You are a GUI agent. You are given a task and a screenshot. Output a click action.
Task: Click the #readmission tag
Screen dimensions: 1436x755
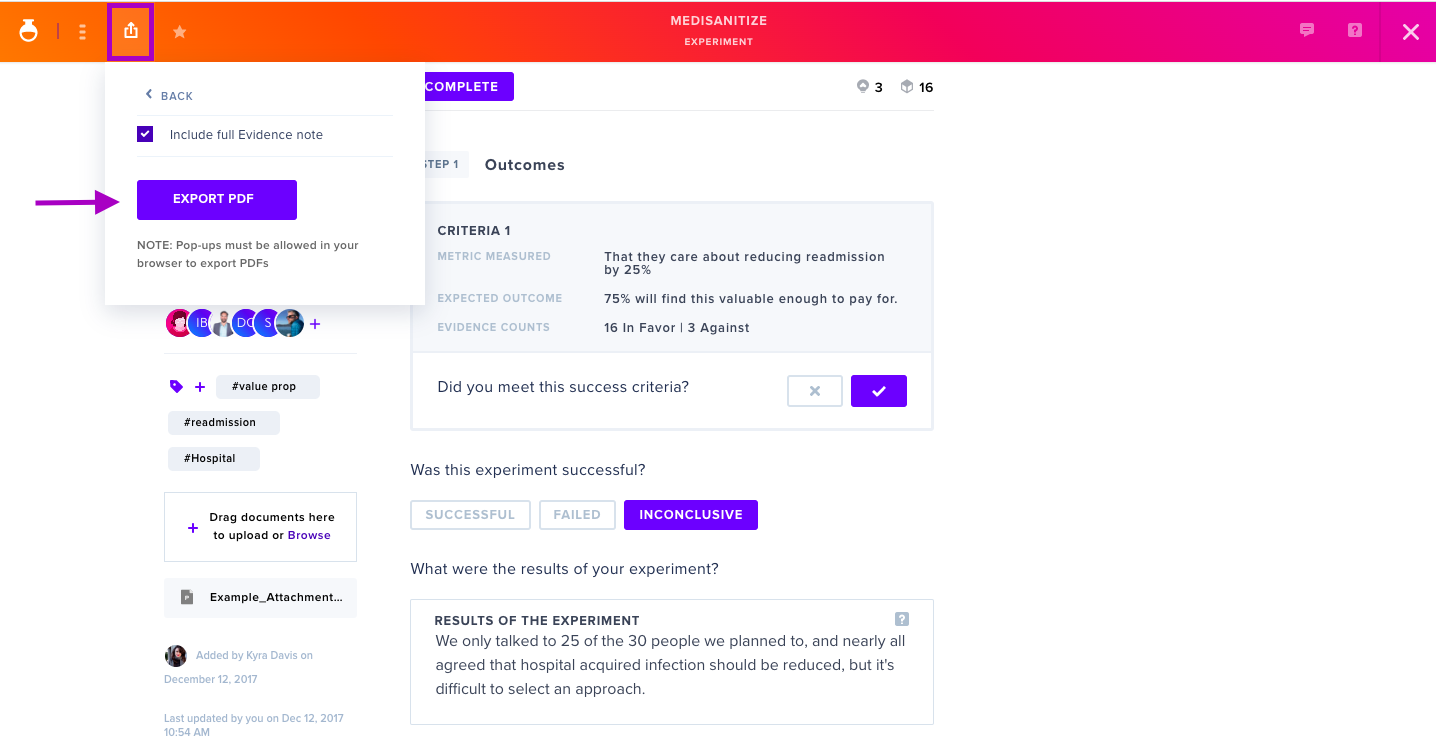point(224,423)
